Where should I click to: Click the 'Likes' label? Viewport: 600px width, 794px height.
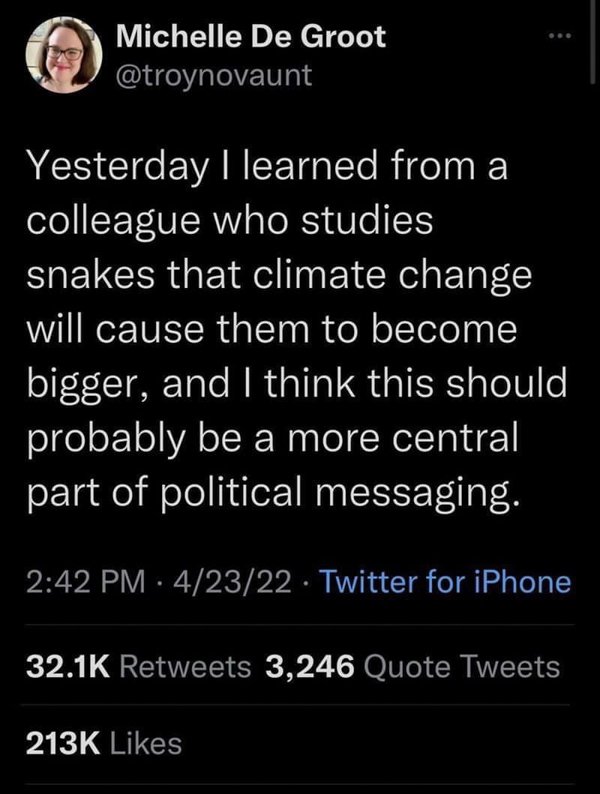pyautogui.click(x=145, y=744)
